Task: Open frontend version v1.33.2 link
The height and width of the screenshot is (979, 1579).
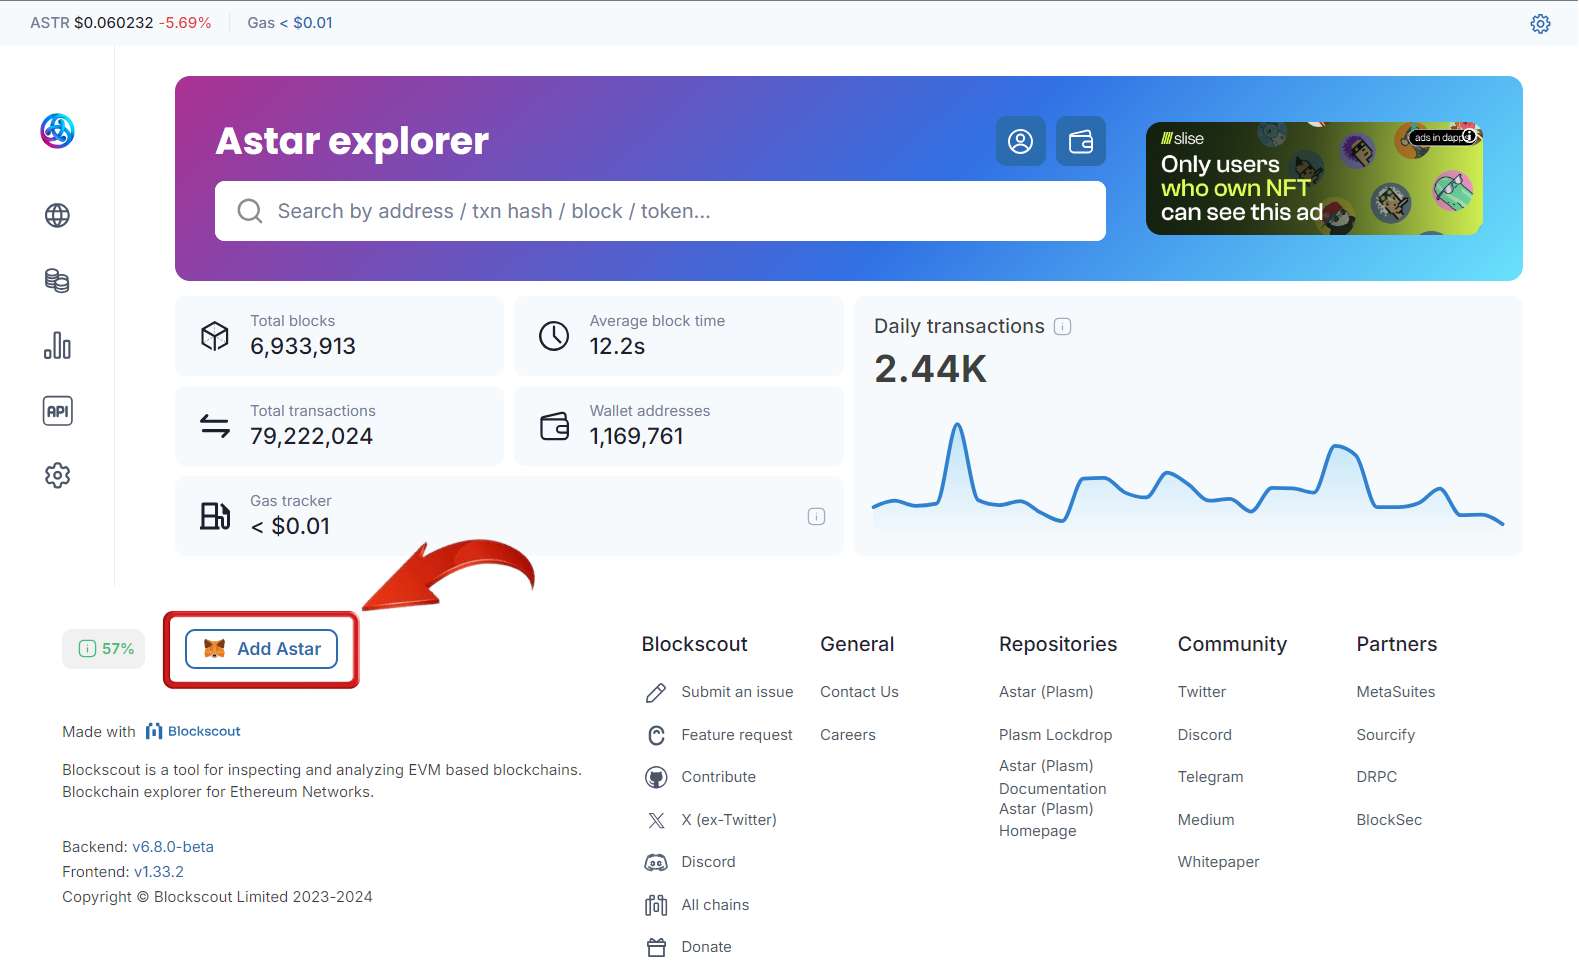Action: 159,872
